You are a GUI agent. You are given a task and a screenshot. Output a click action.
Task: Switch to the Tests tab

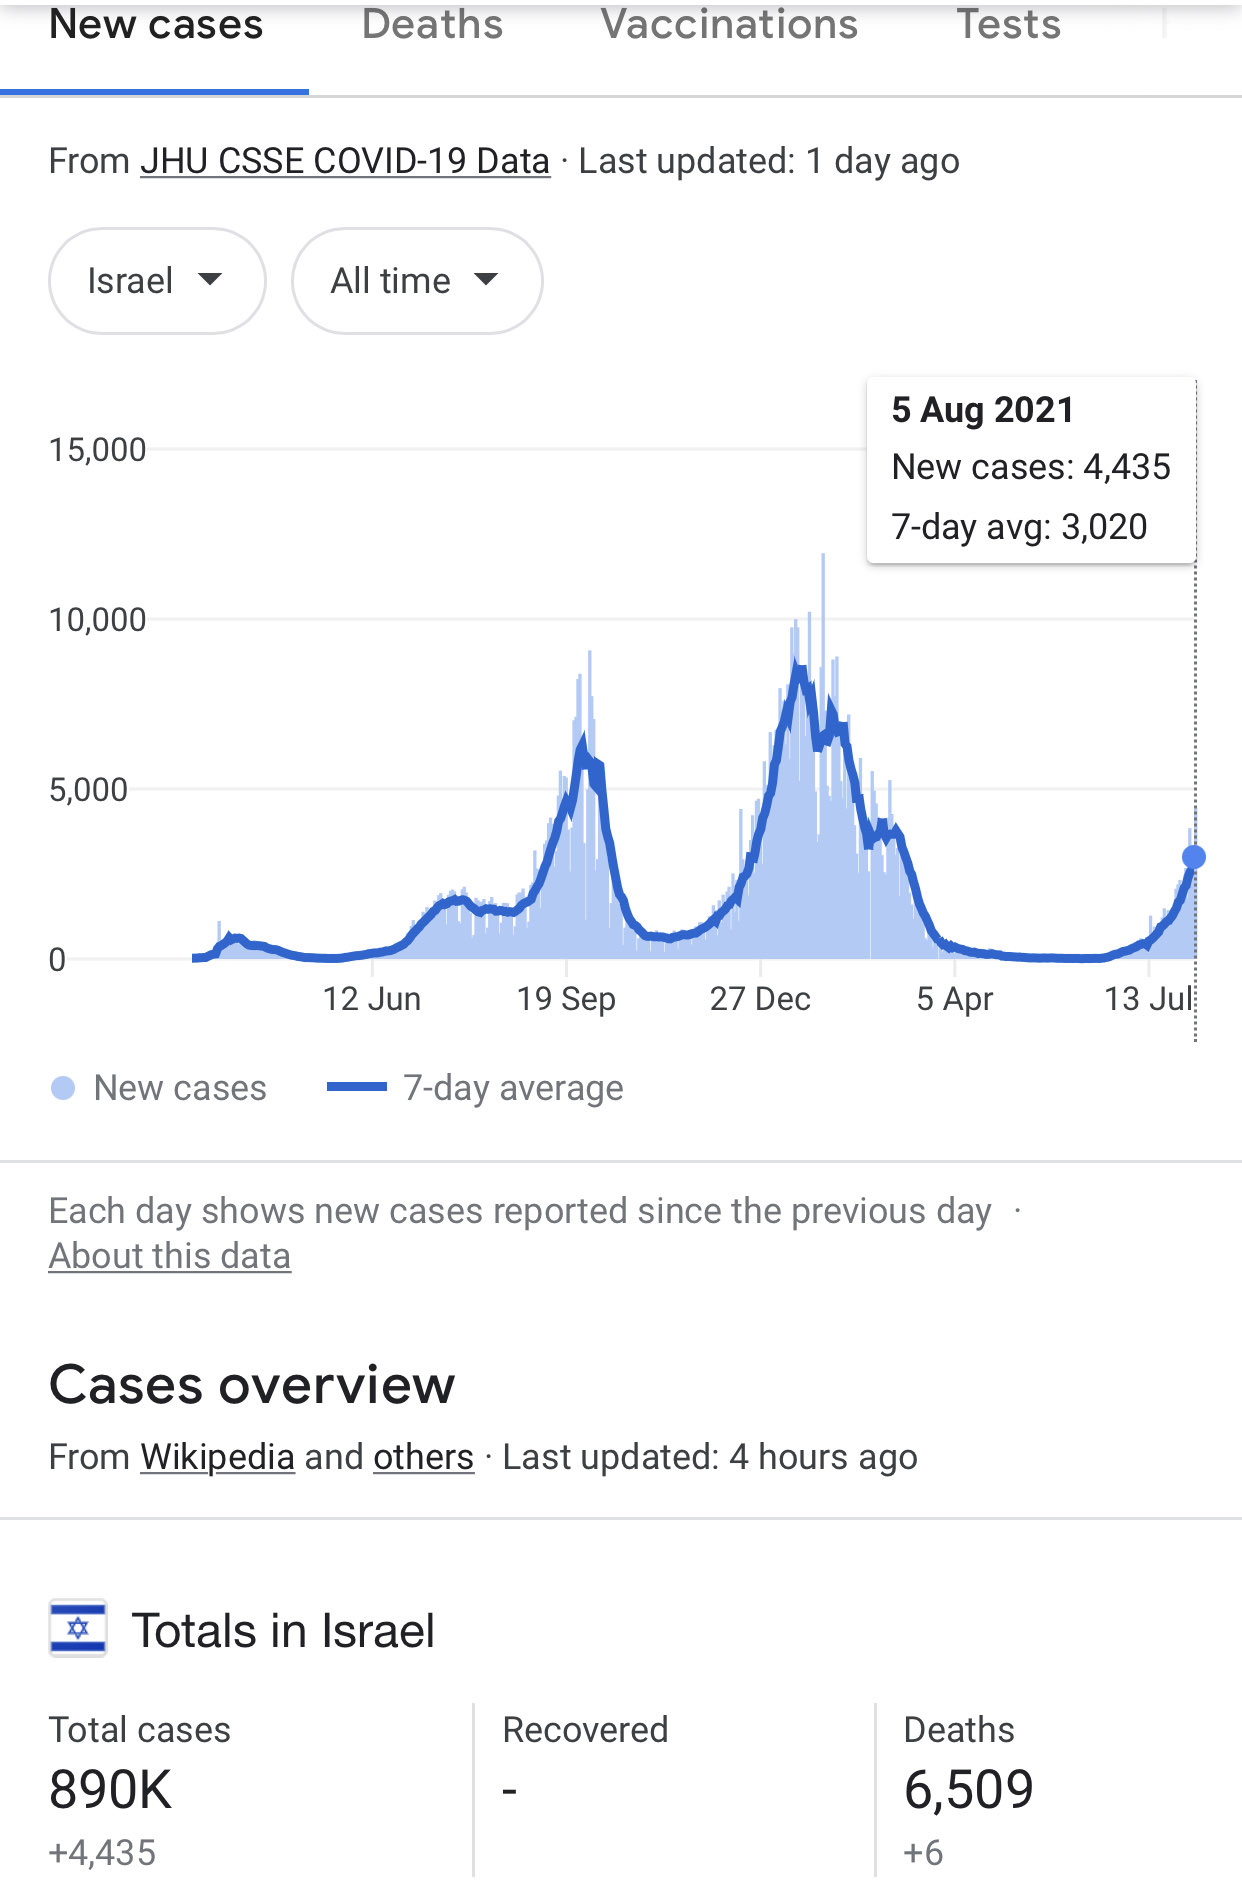[1008, 26]
